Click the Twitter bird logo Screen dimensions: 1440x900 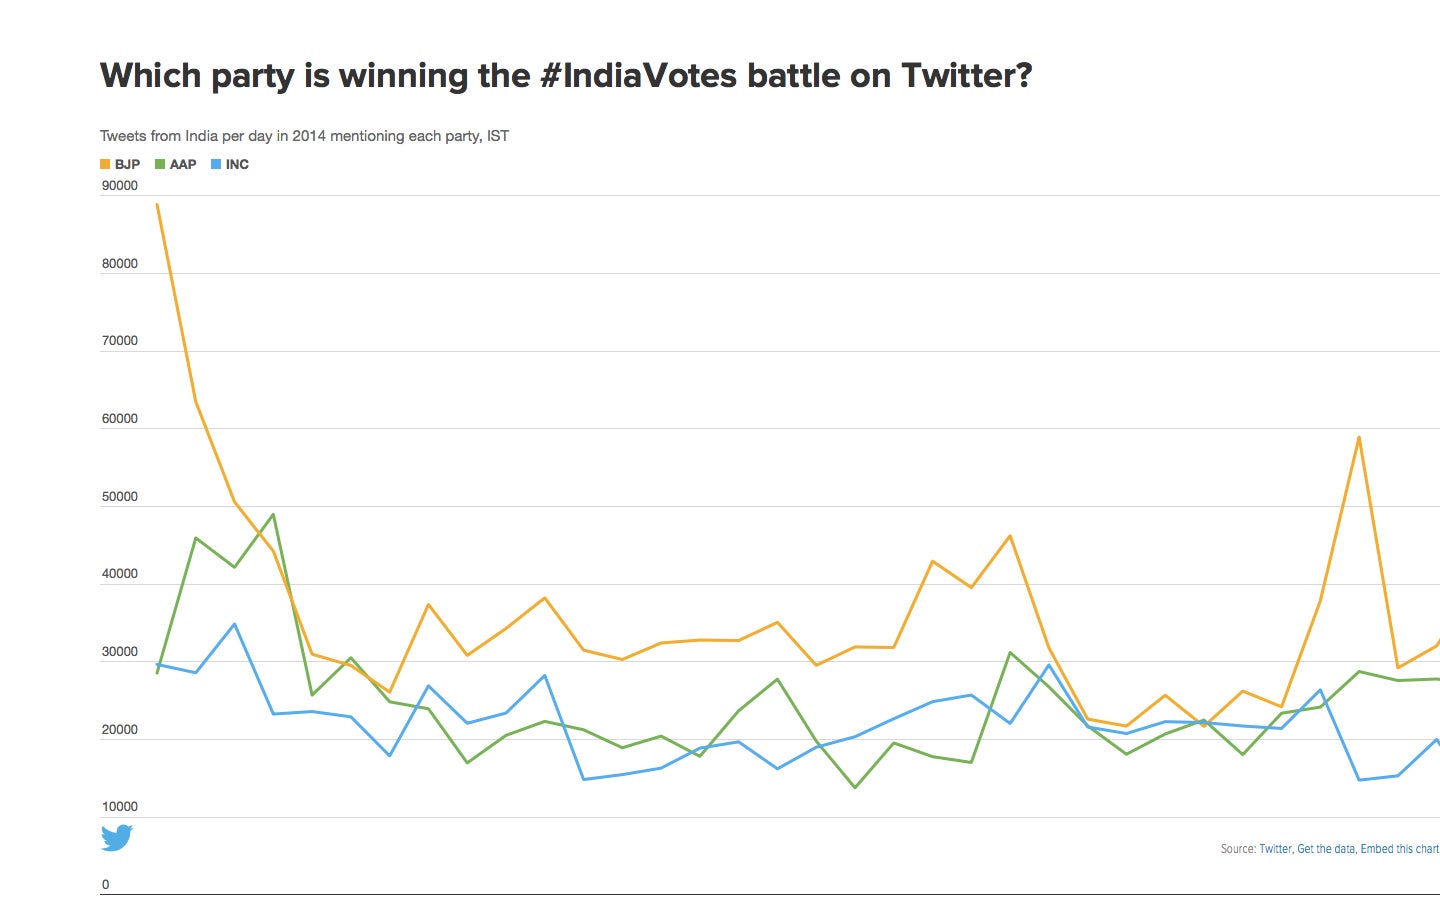[117, 837]
